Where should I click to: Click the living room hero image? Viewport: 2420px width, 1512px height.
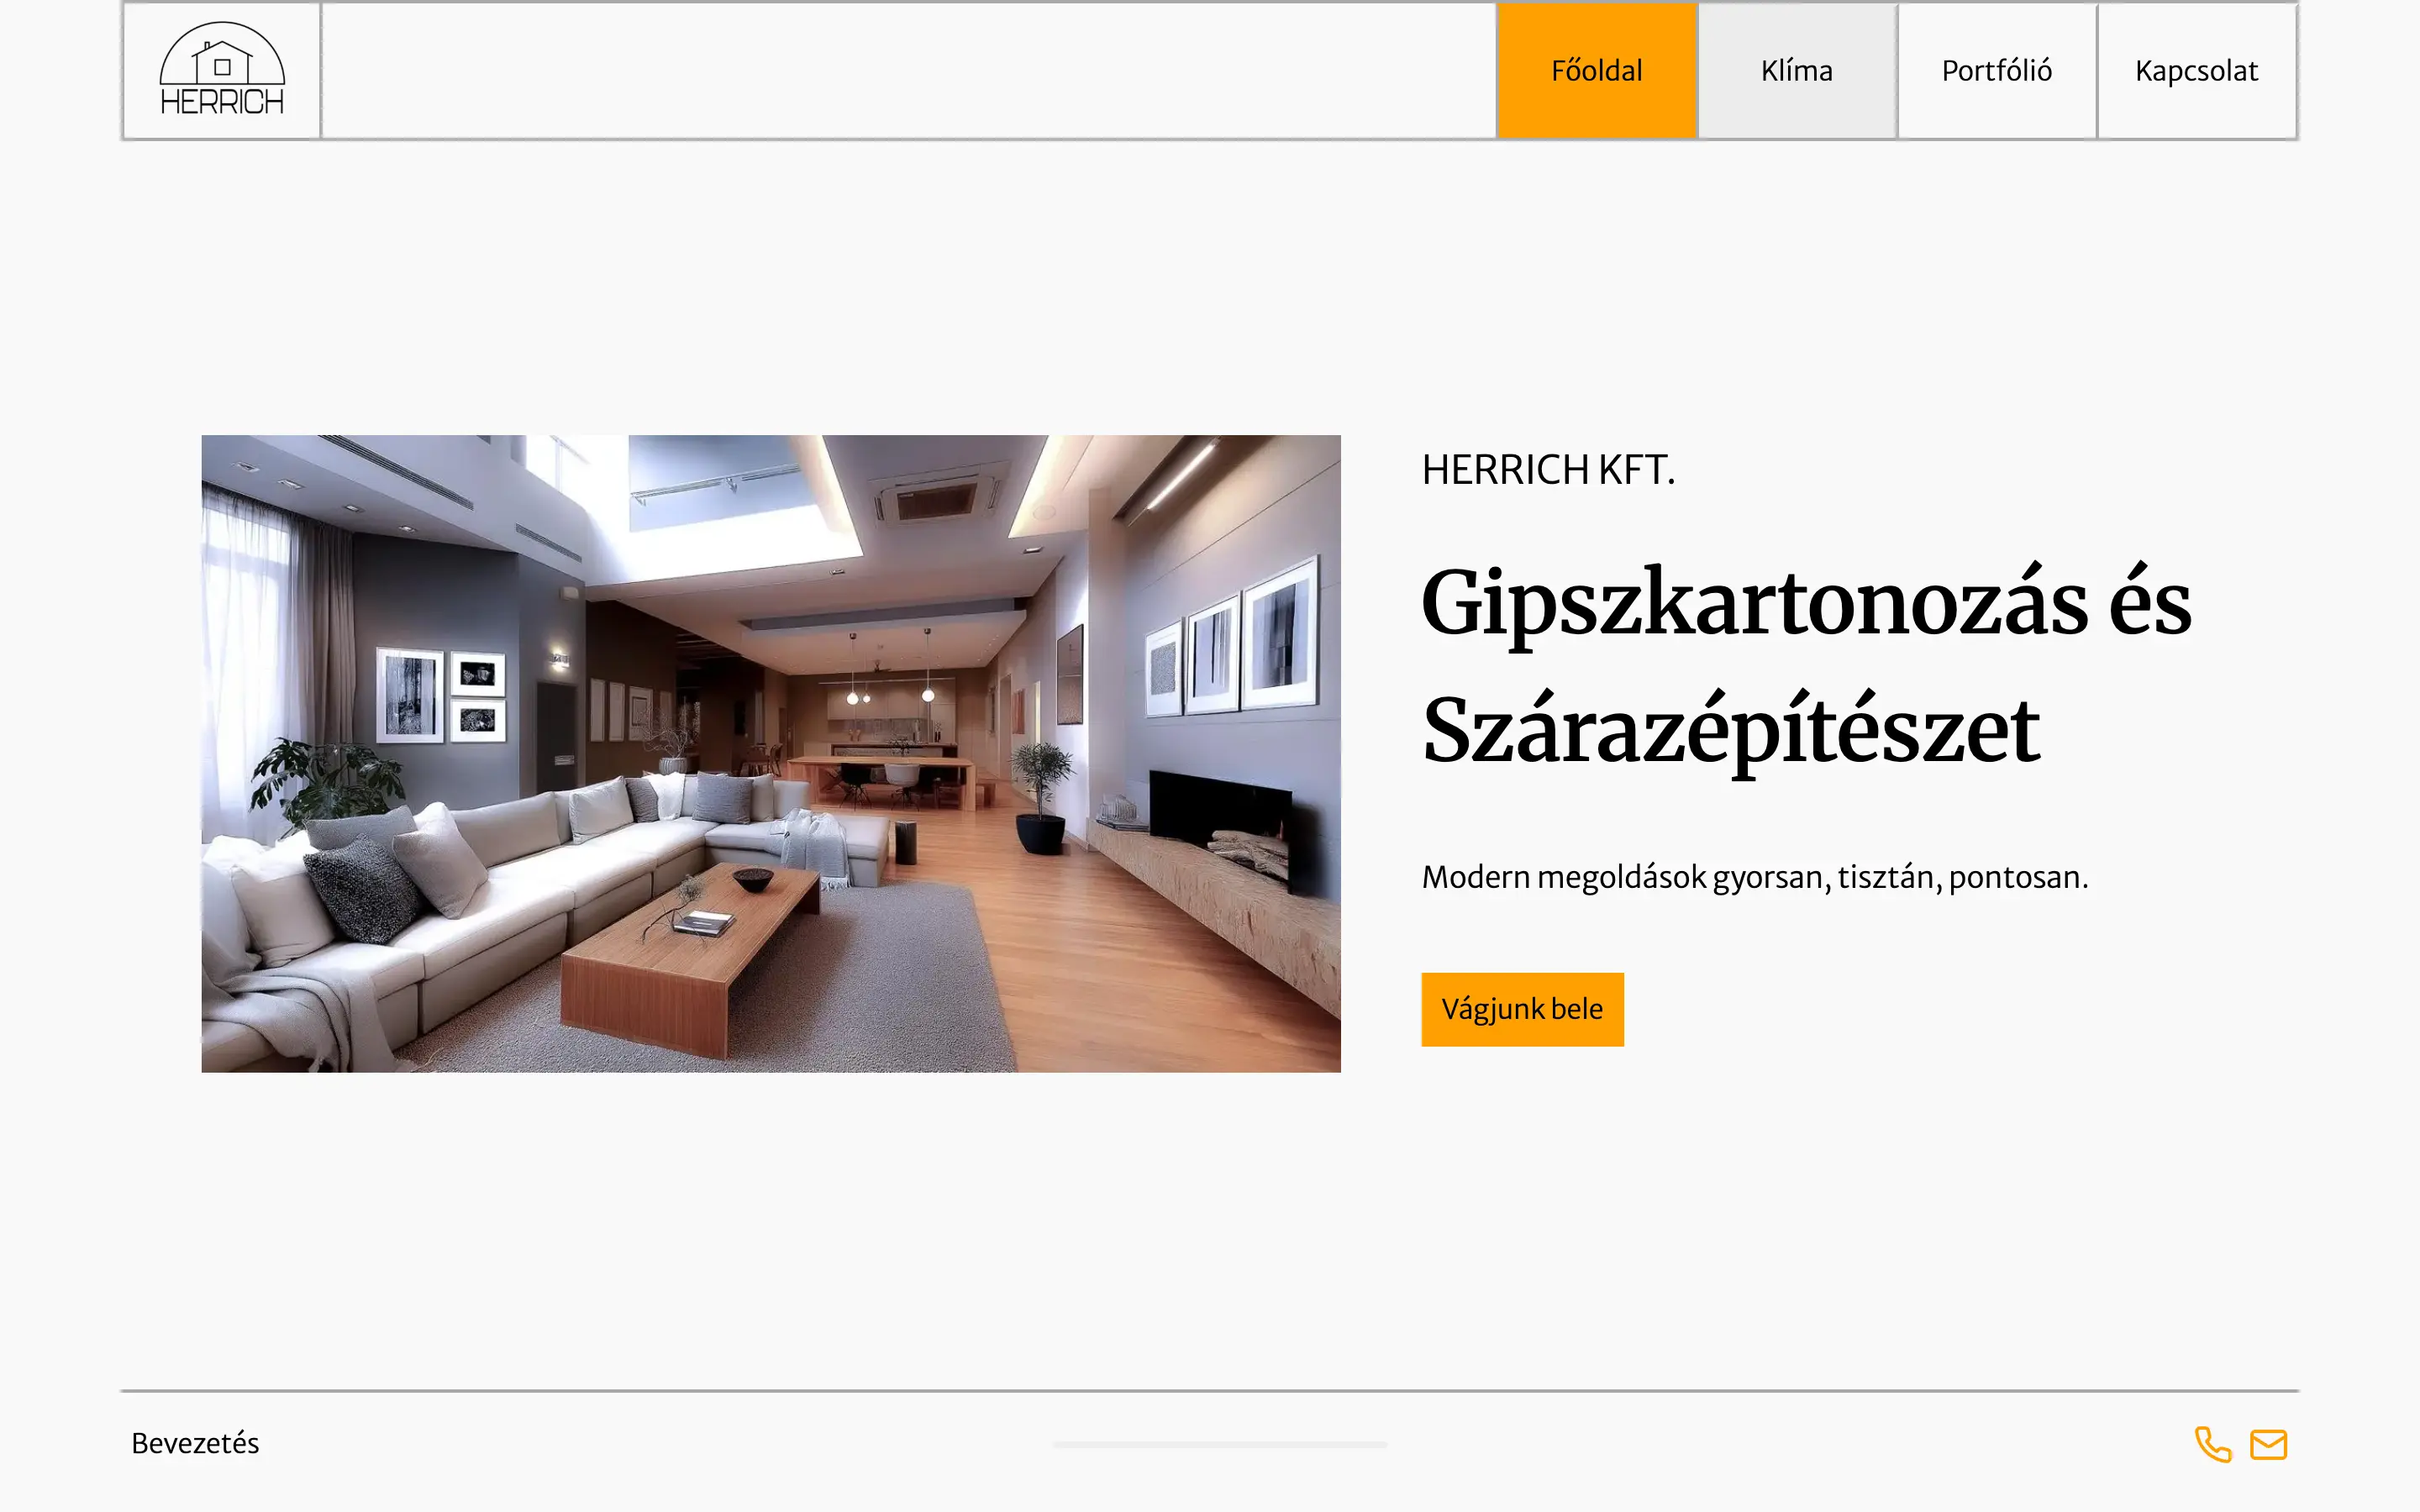point(771,753)
